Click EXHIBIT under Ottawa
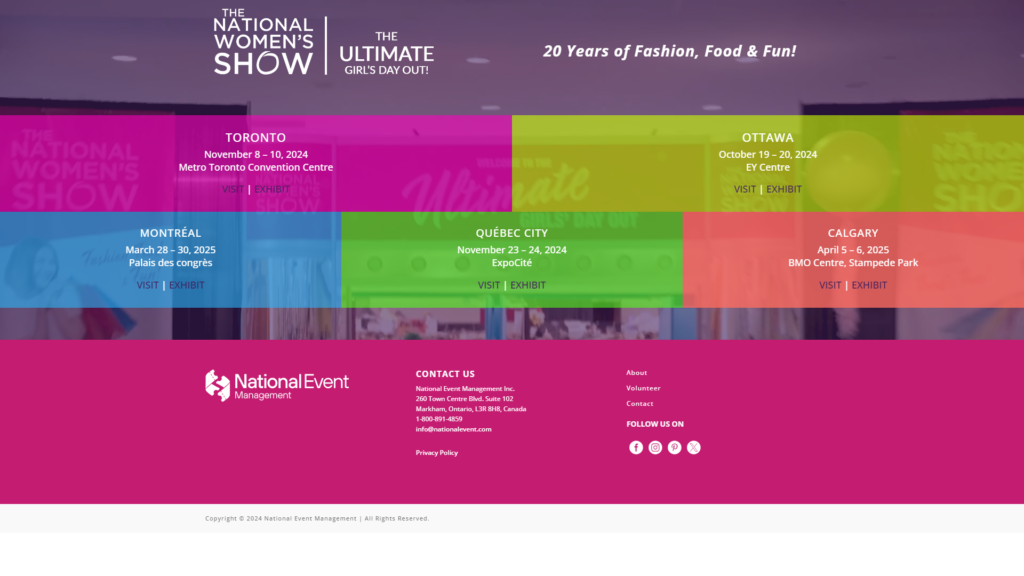Image resolution: width=1024 pixels, height=576 pixels. (x=784, y=189)
